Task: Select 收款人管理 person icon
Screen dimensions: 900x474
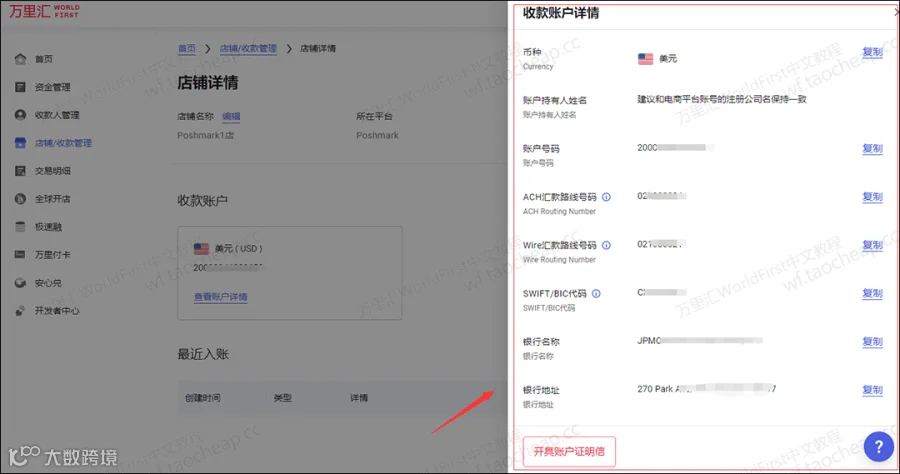Action: pos(20,115)
